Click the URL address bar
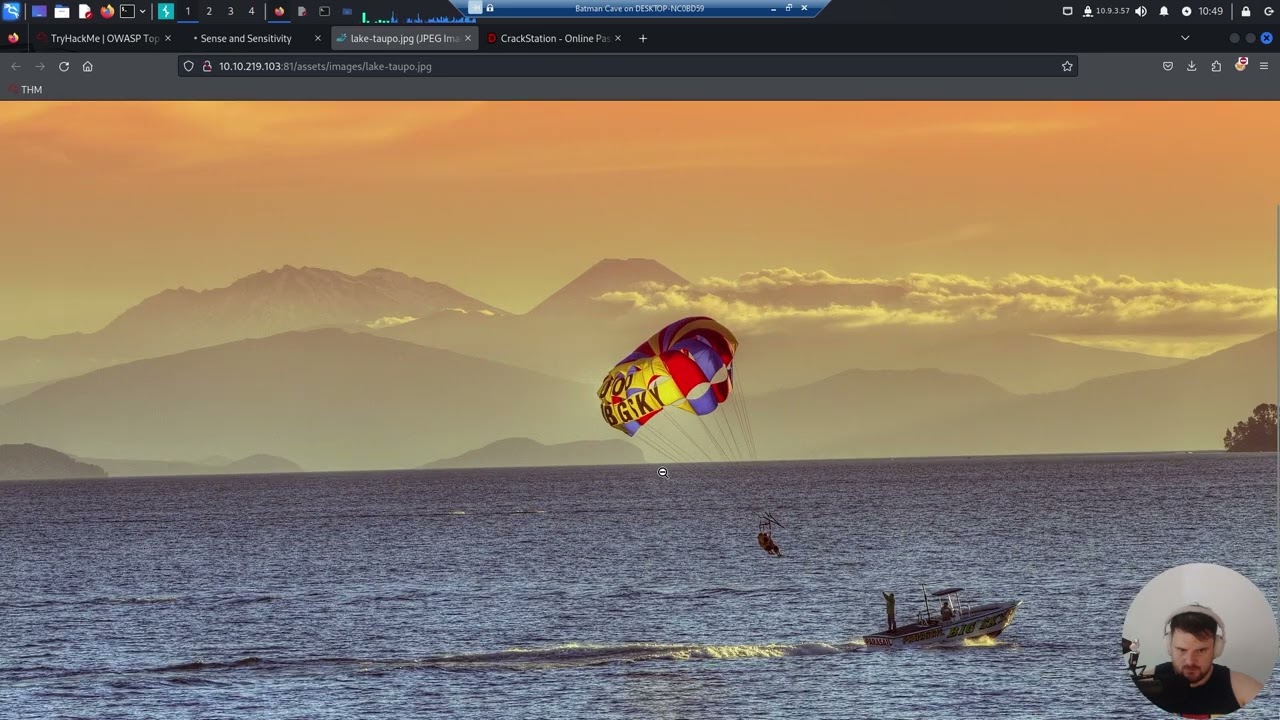The width and height of the screenshot is (1280, 720). [x=628, y=66]
